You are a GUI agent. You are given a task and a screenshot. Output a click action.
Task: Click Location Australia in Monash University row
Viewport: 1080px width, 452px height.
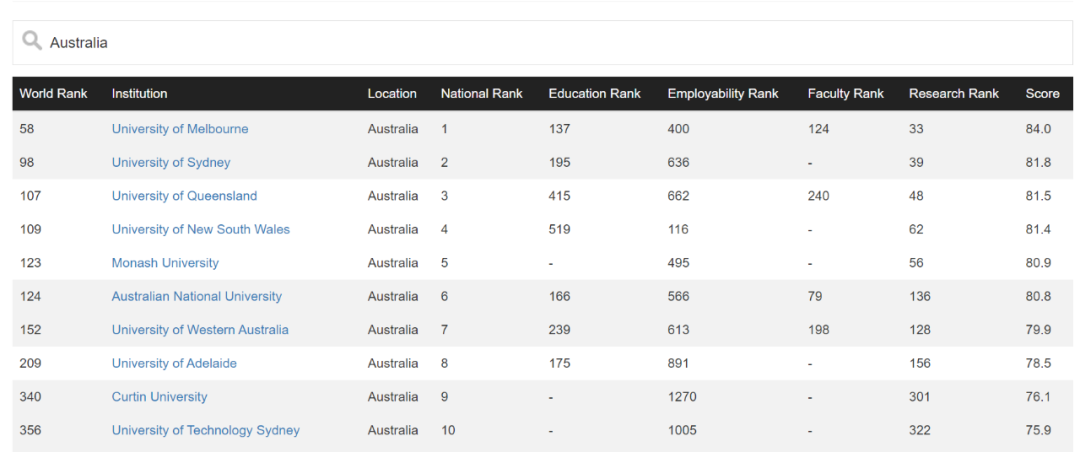pyautogui.click(x=393, y=263)
